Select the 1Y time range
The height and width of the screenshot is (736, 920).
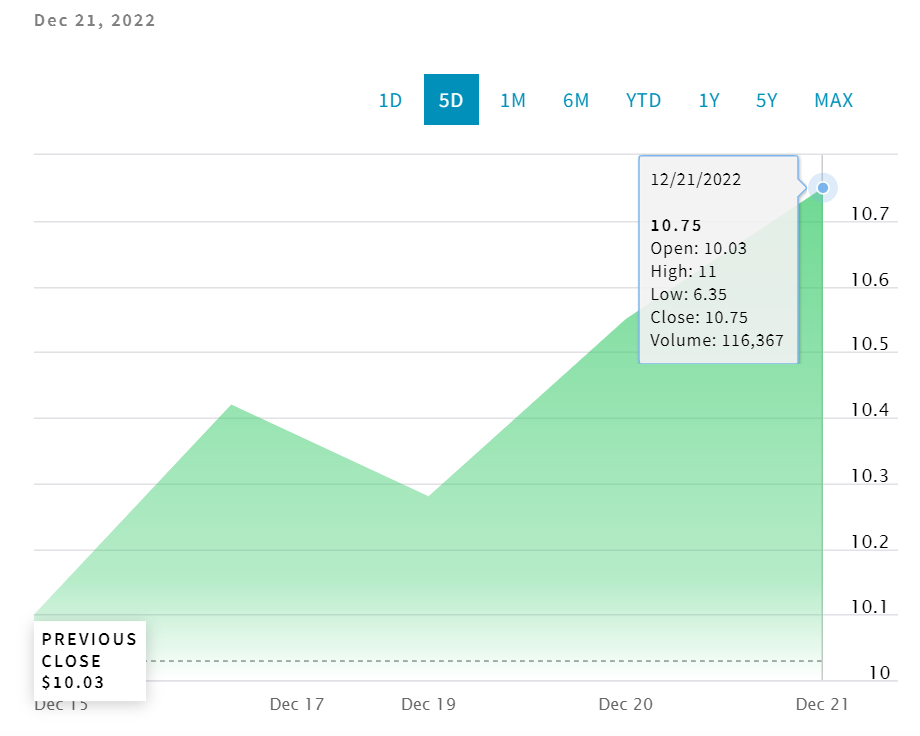[x=709, y=100]
